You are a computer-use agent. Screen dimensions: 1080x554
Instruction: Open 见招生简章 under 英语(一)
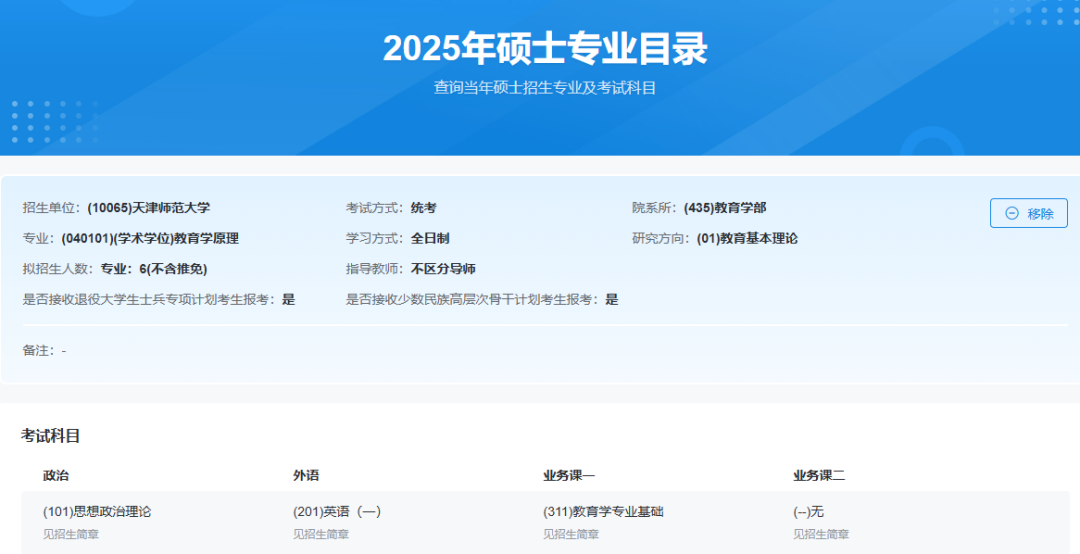pos(321,534)
